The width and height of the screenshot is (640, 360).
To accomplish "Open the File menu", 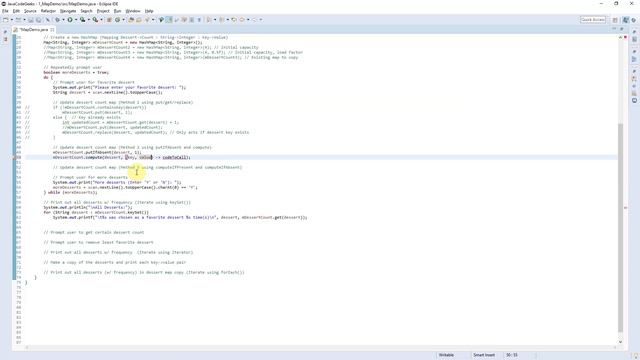I will click(5, 11).
